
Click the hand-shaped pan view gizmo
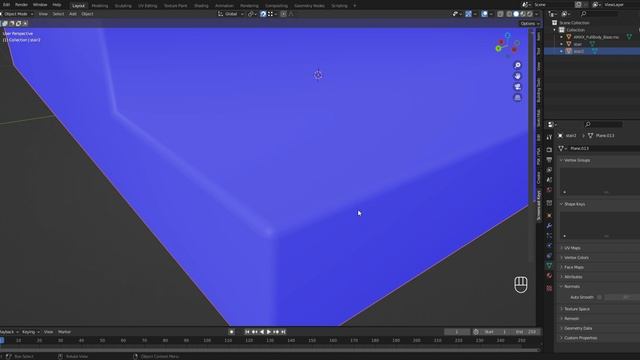518,76
